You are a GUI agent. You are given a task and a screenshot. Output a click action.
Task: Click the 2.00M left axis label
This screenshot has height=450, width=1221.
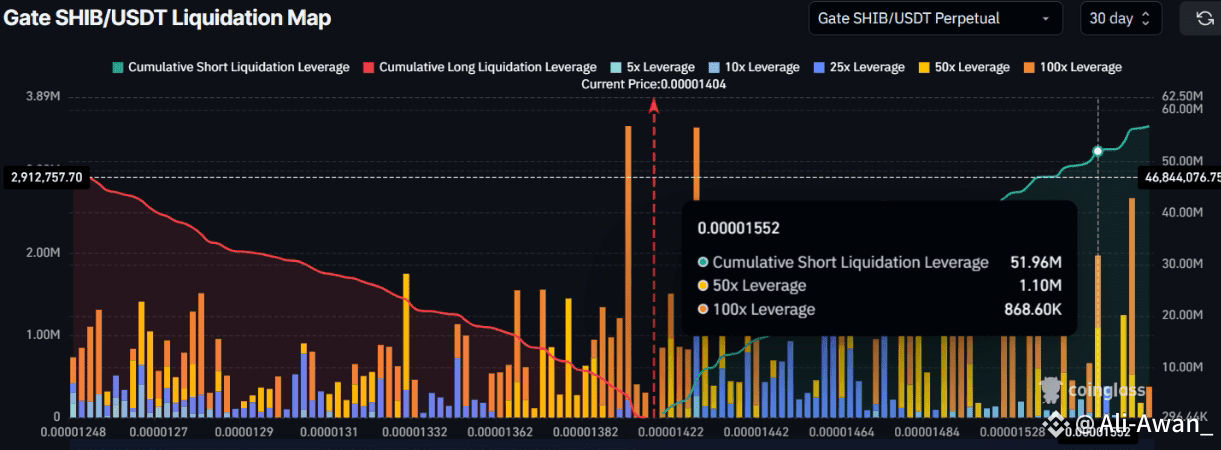point(43,253)
